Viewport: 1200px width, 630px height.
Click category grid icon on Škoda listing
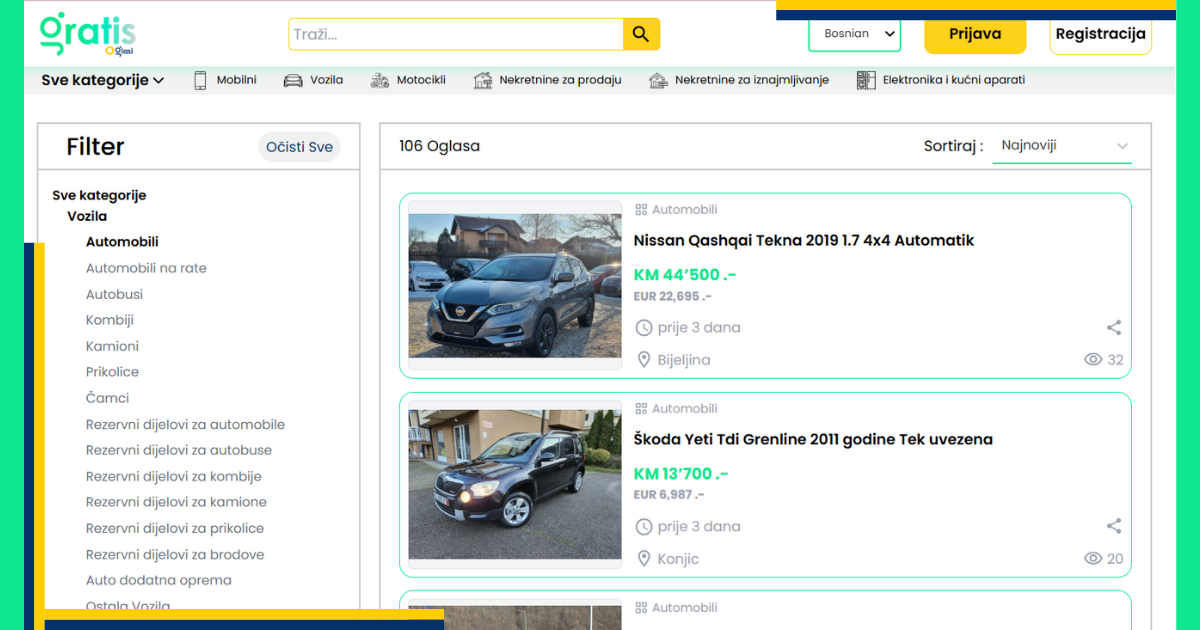pos(641,409)
